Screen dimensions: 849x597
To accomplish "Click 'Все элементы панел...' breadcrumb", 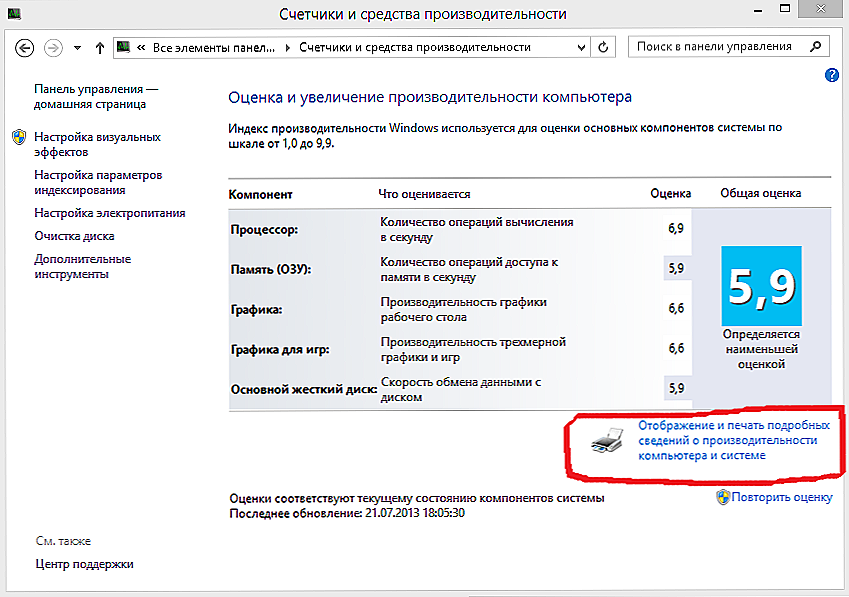I will click(214, 48).
